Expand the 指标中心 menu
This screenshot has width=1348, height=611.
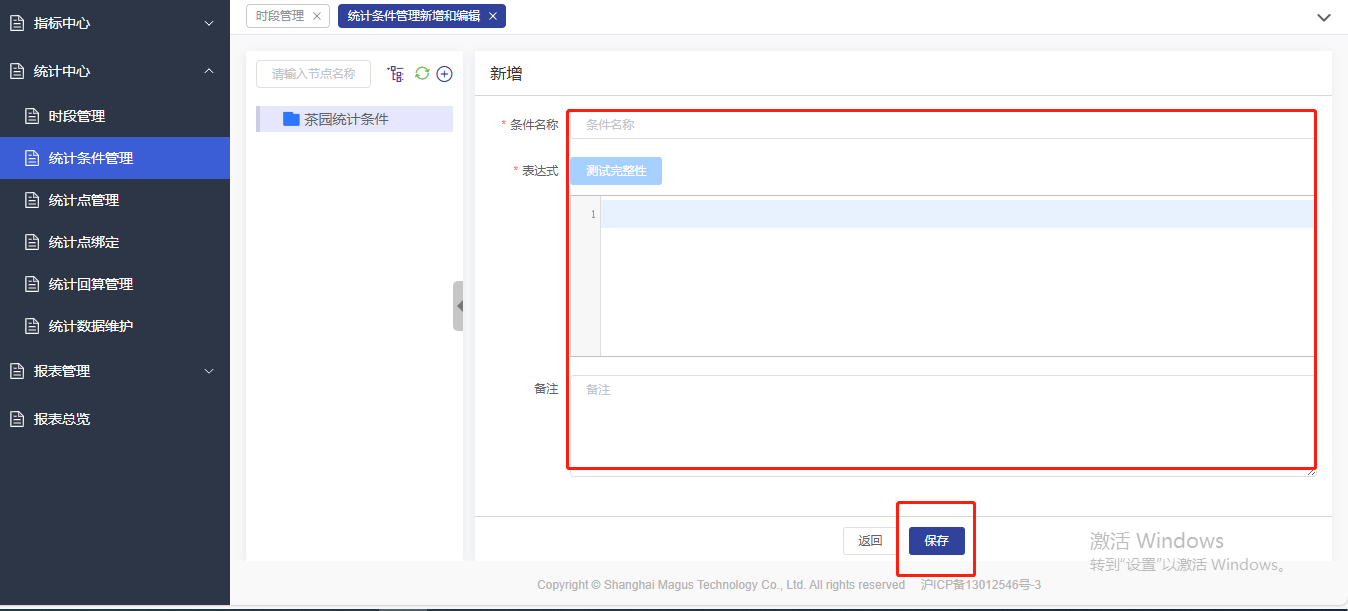(x=208, y=23)
